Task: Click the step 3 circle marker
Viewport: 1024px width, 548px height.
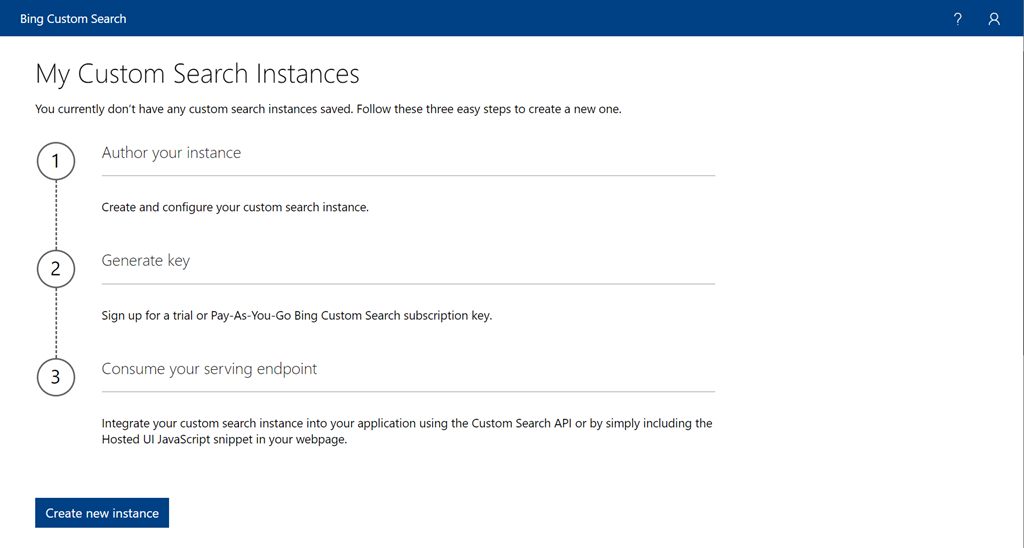Action: click(56, 377)
